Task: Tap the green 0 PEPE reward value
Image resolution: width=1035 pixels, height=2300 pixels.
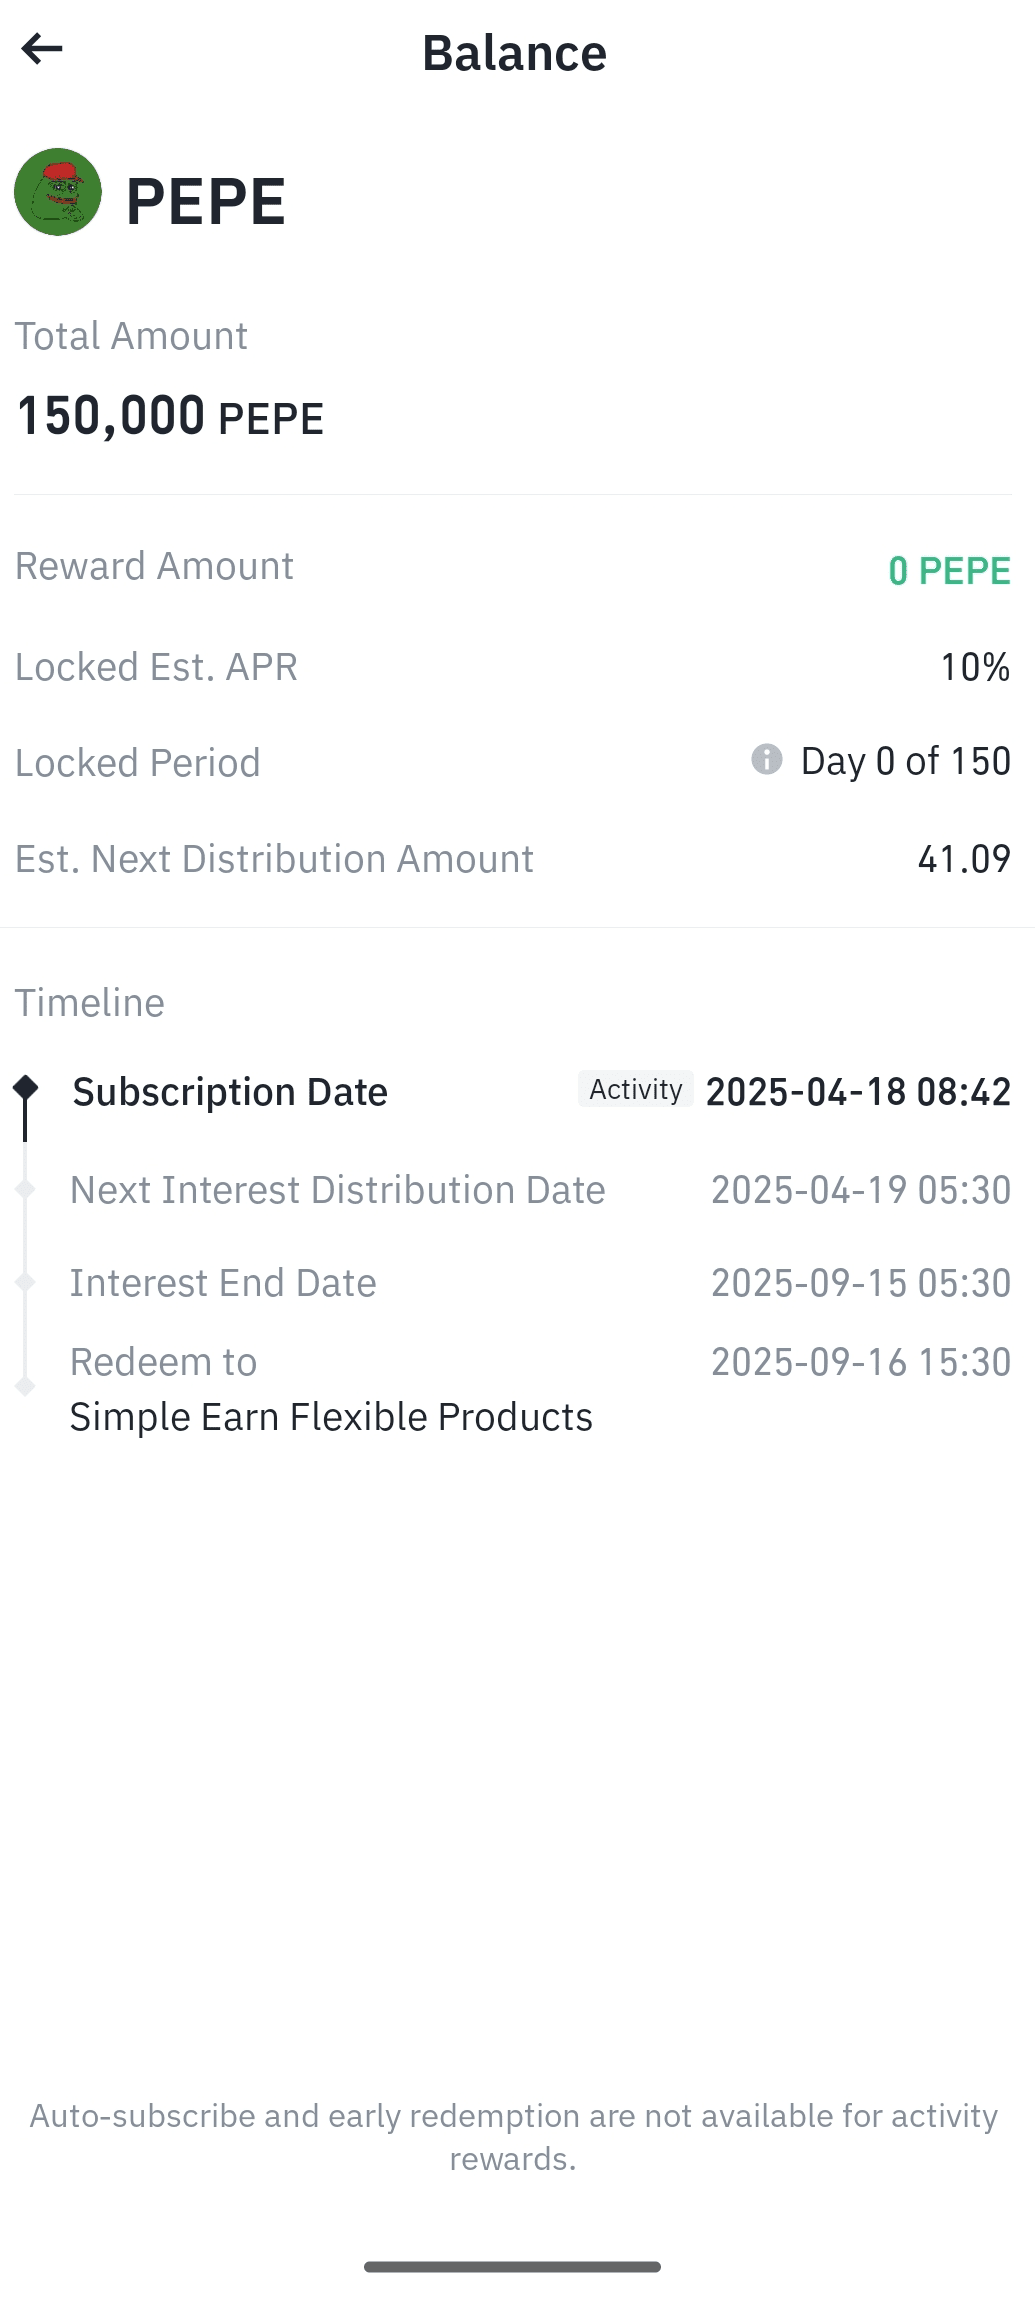Action: pyautogui.click(x=949, y=570)
